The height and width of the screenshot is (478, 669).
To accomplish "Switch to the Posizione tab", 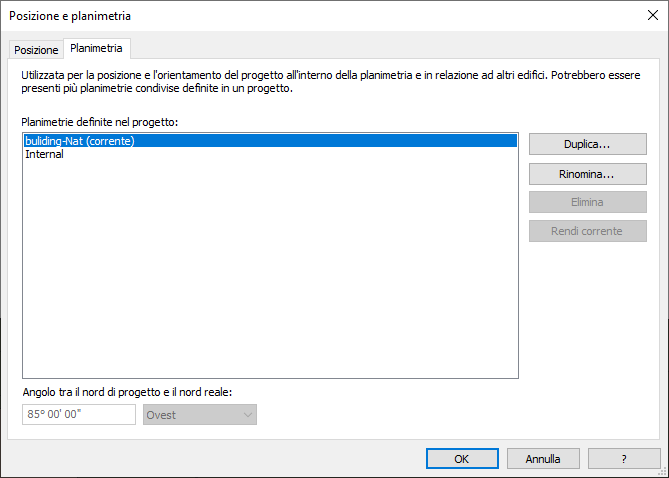I will [x=36, y=49].
